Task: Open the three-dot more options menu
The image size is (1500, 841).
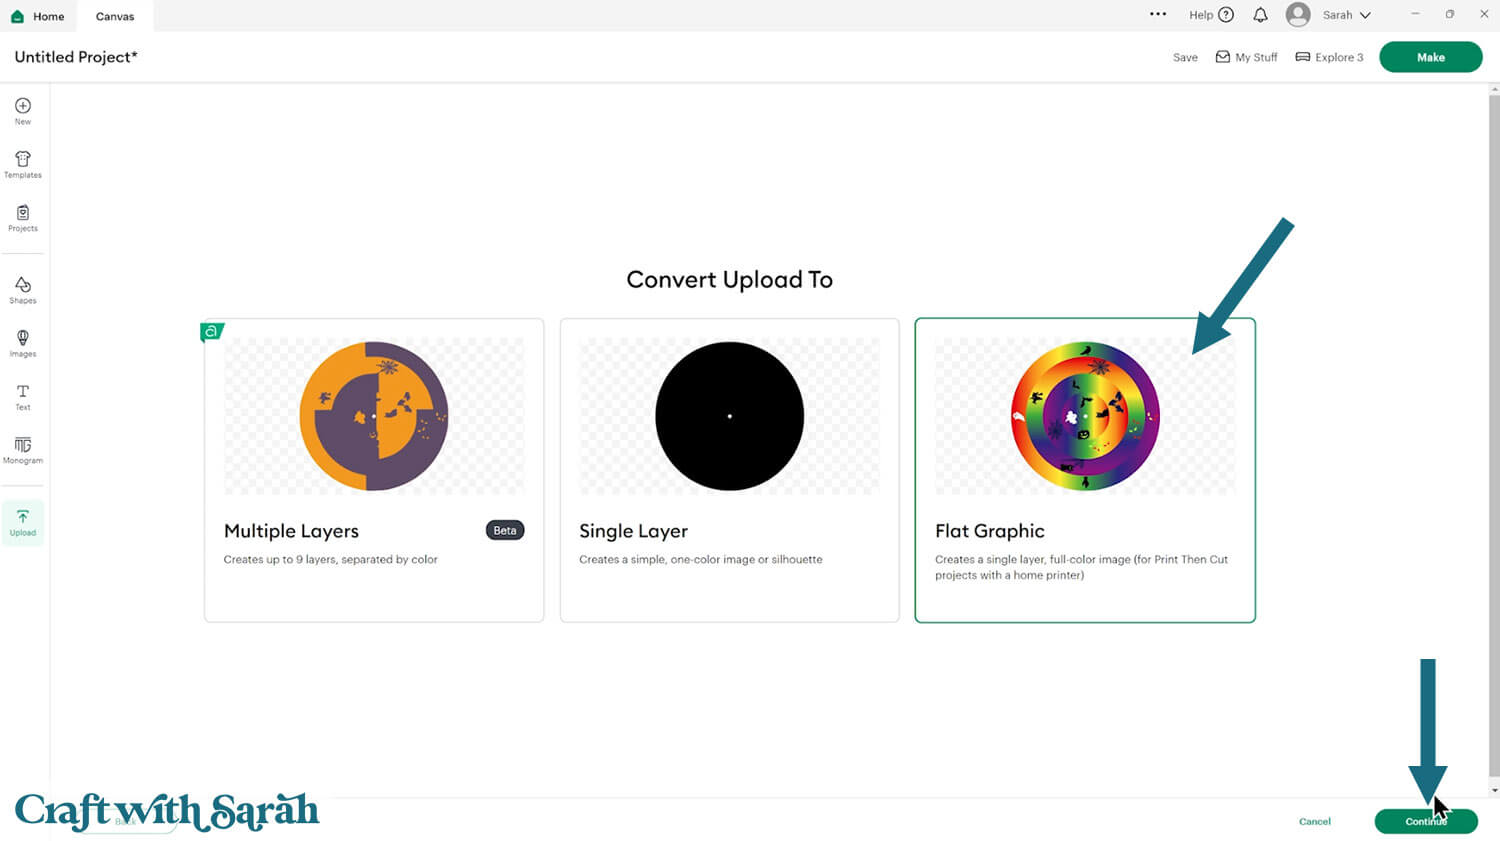Action: (x=1158, y=15)
